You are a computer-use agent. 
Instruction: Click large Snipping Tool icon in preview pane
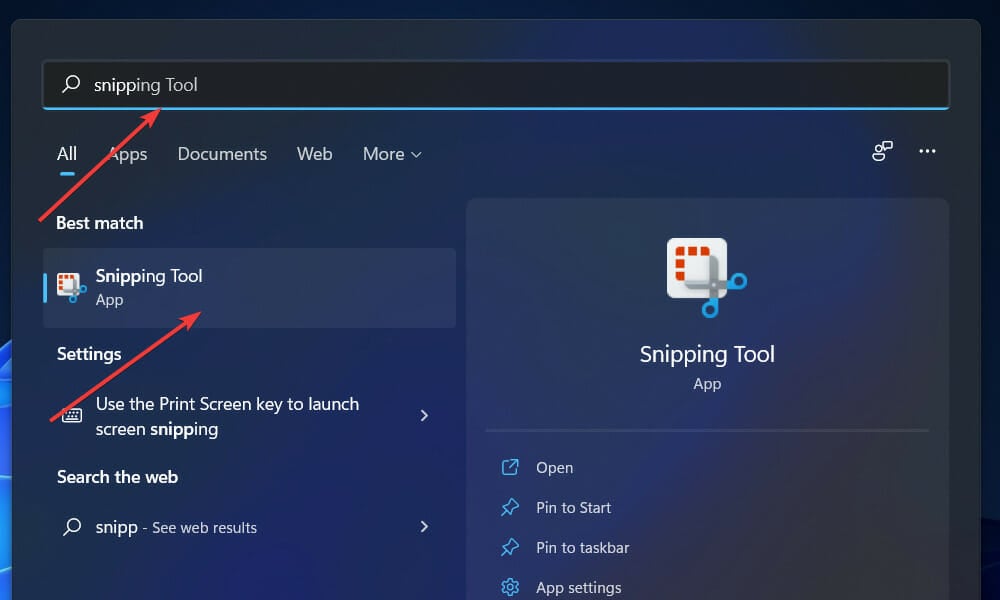point(707,277)
